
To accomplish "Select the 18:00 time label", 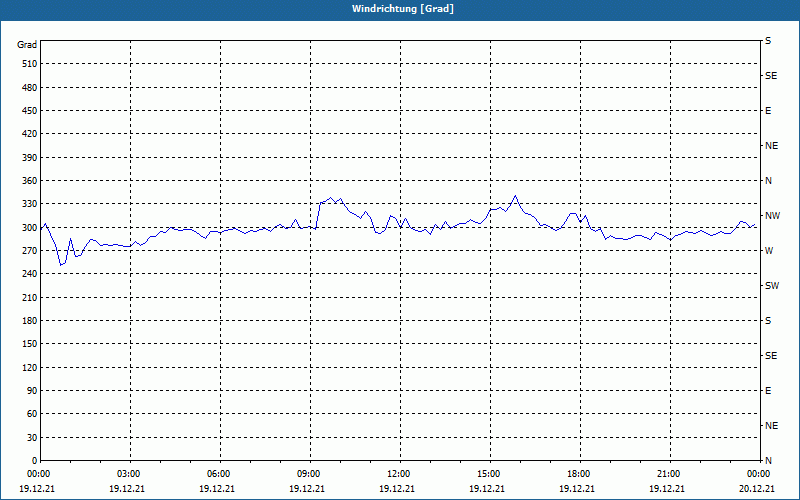I will click(x=579, y=474).
